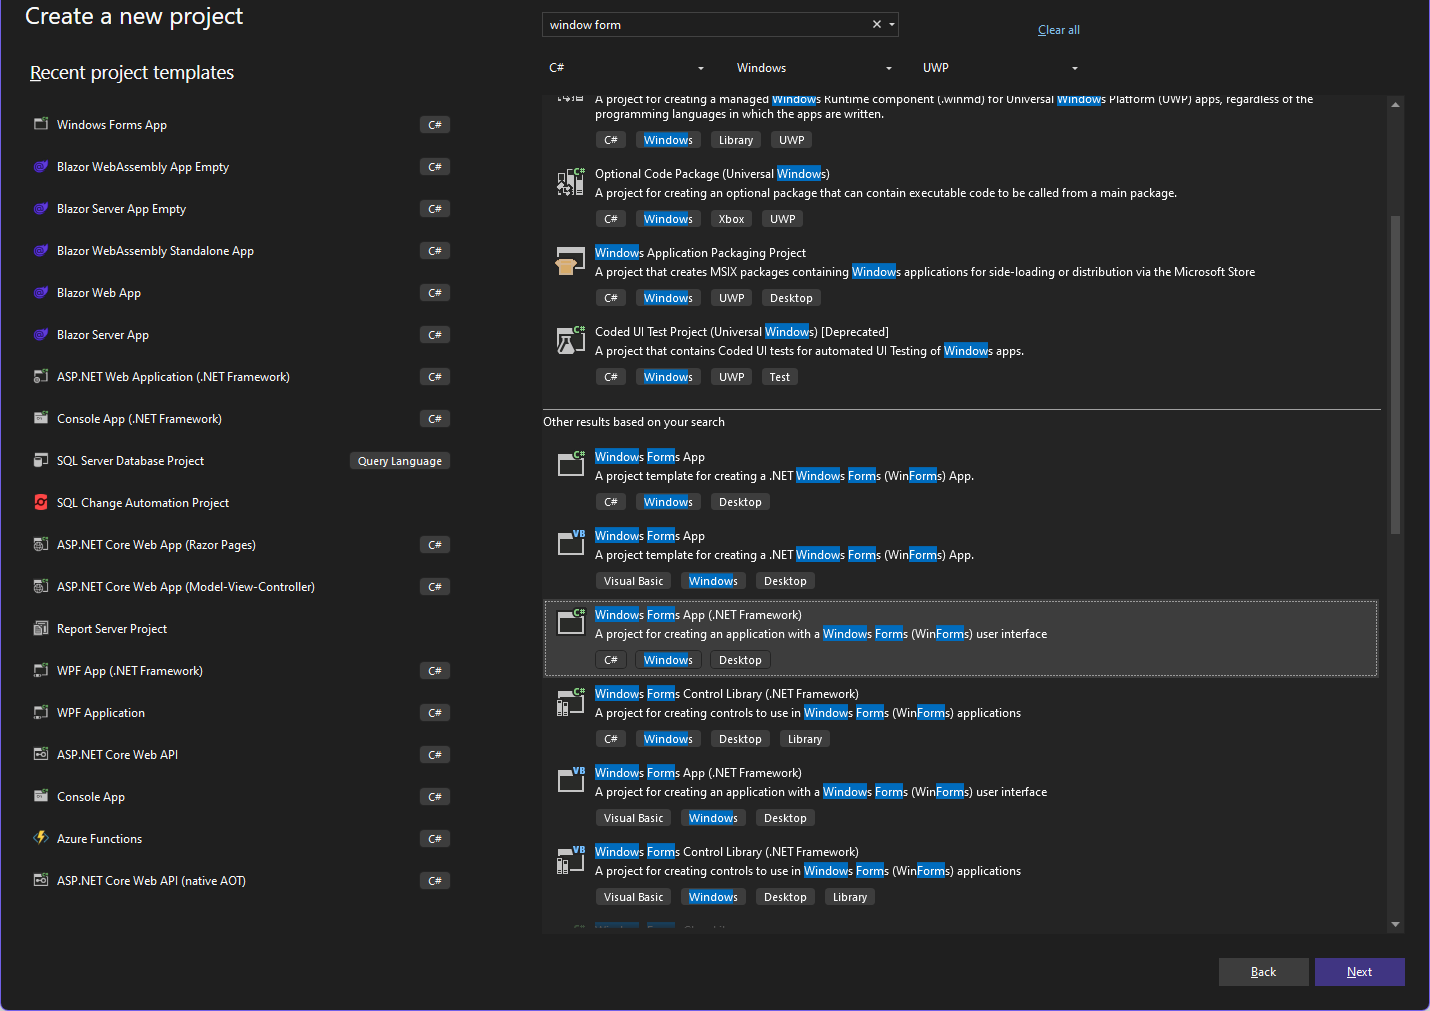Click the WPF Application icon

pyautogui.click(x=41, y=712)
